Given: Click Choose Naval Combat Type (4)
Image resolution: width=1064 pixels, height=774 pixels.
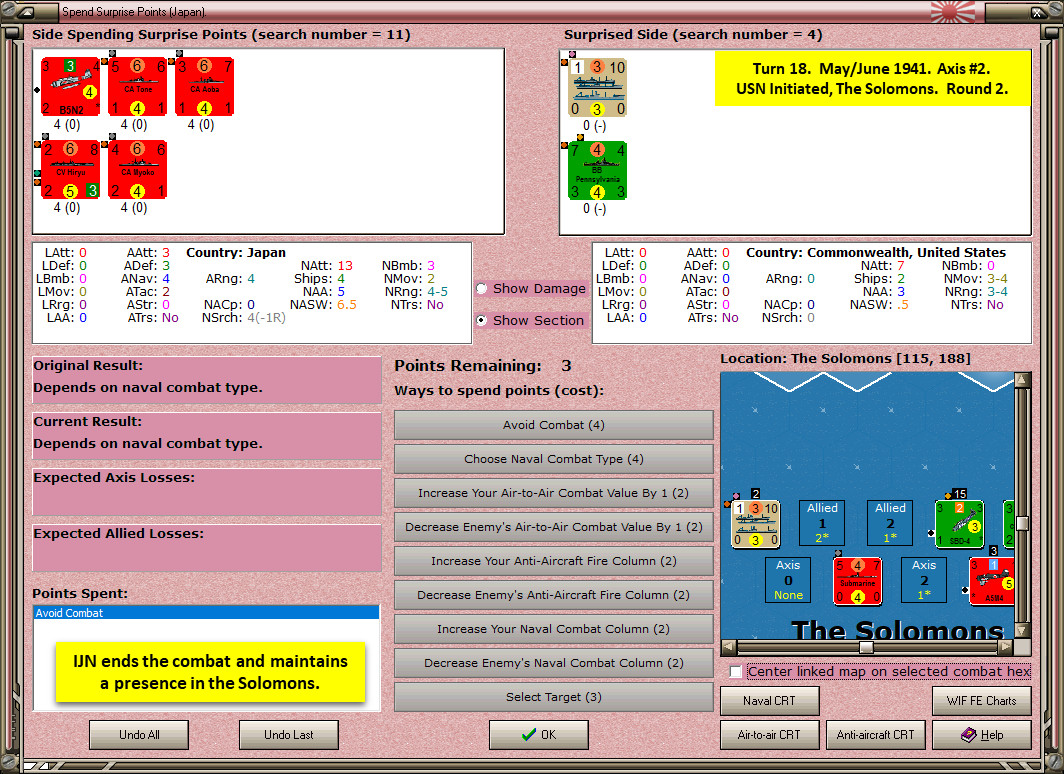Looking at the screenshot, I should pyautogui.click(x=554, y=459).
